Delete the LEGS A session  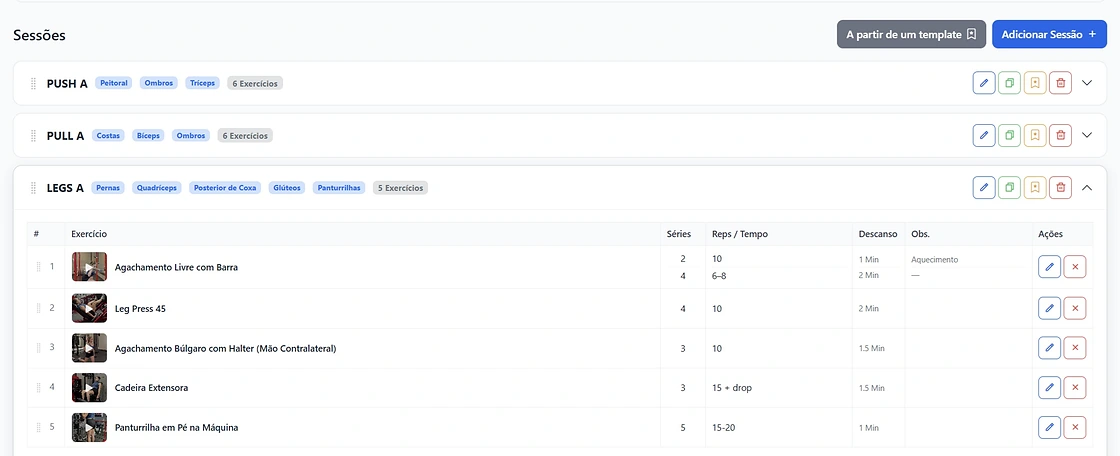[x=1061, y=187]
